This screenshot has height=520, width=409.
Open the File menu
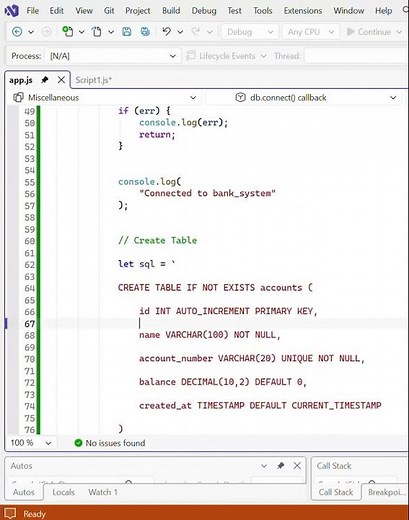point(32,11)
